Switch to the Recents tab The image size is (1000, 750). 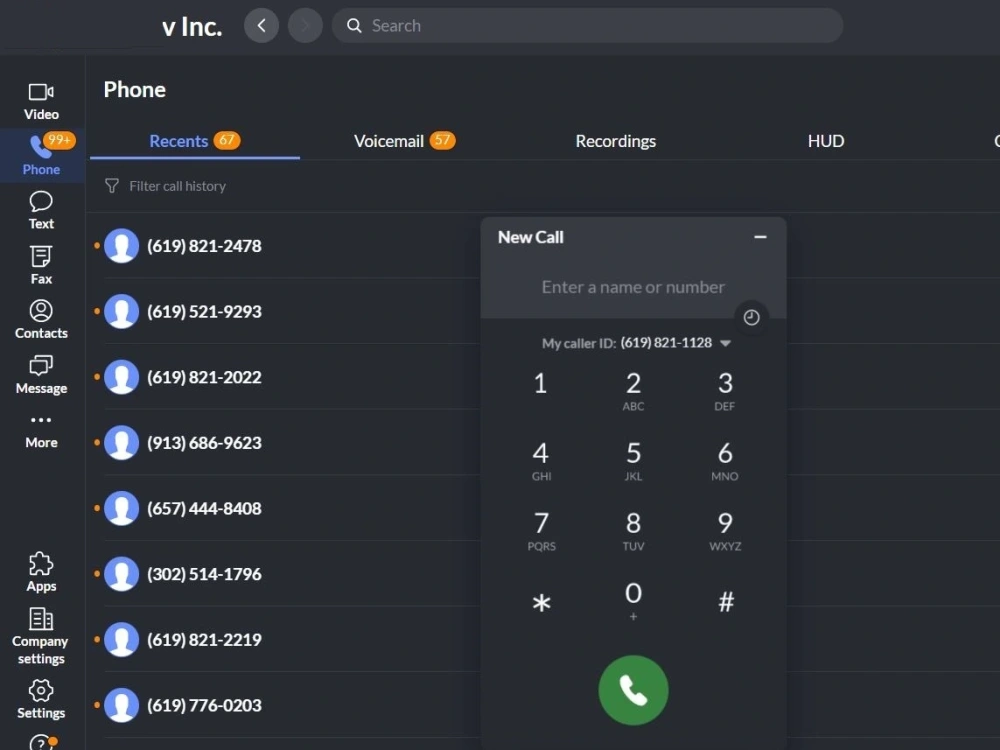tap(195, 141)
